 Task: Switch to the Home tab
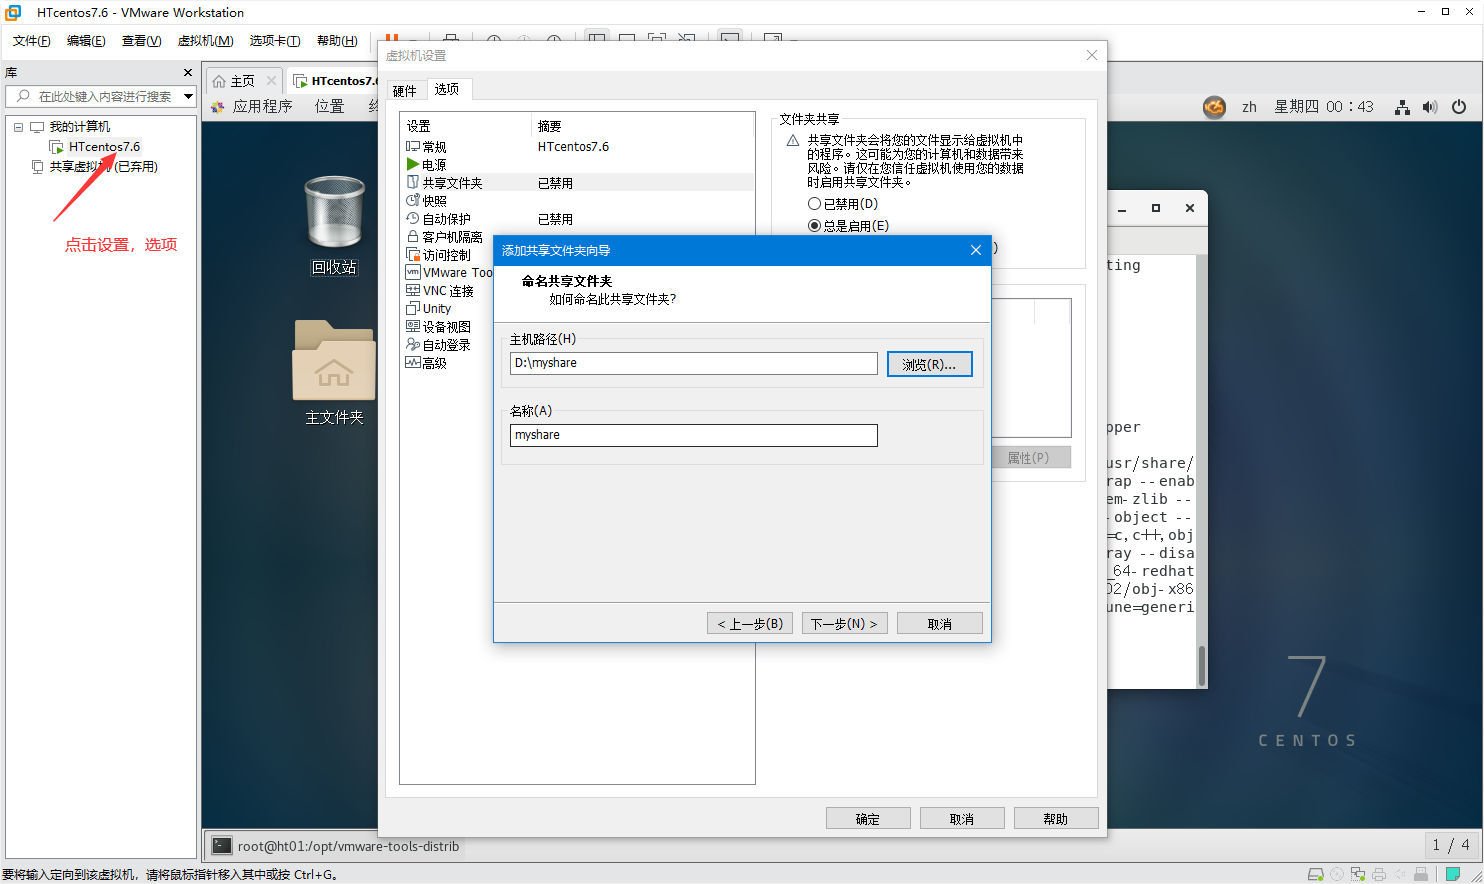(x=242, y=81)
